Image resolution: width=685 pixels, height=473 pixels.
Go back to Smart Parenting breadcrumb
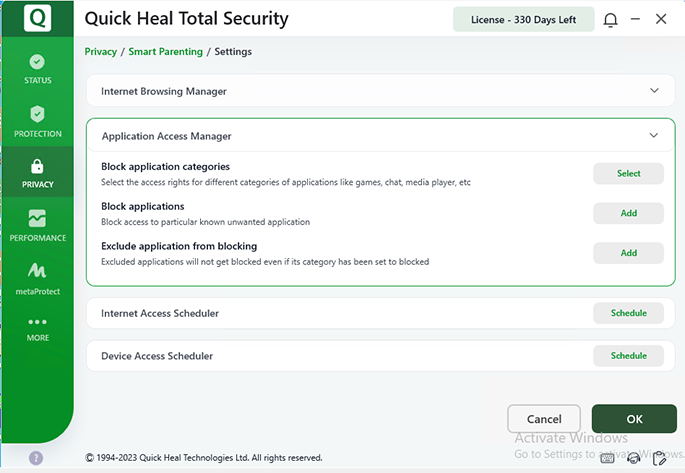(x=165, y=51)
